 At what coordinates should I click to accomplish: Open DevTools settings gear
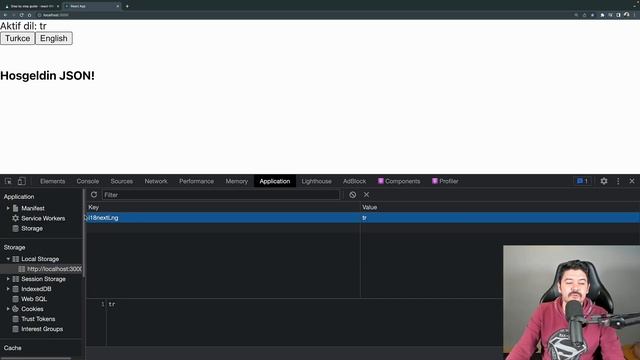point(604,181)
